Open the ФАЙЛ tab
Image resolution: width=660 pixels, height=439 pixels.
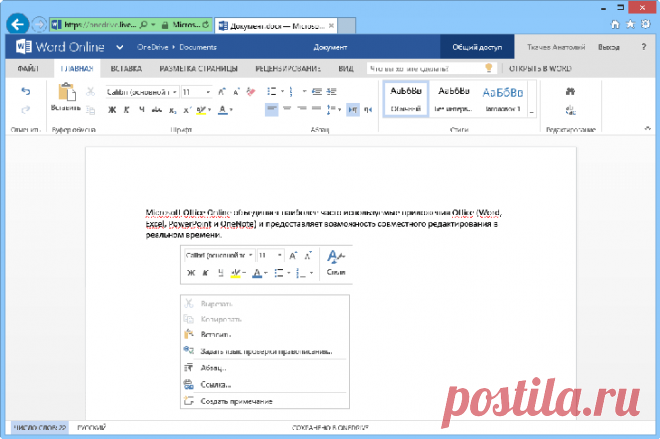pyautogui.click(x=28, y=69)
